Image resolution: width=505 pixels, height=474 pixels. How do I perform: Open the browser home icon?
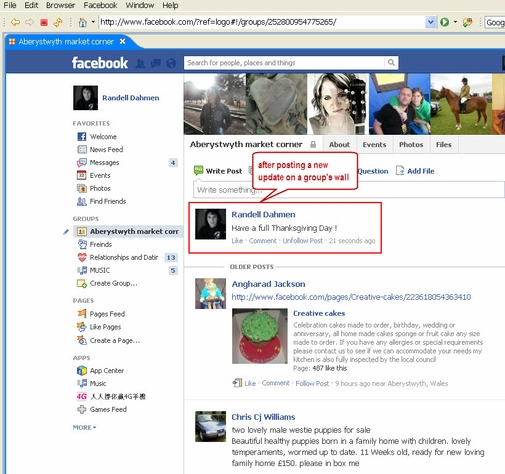click(82, 22)
